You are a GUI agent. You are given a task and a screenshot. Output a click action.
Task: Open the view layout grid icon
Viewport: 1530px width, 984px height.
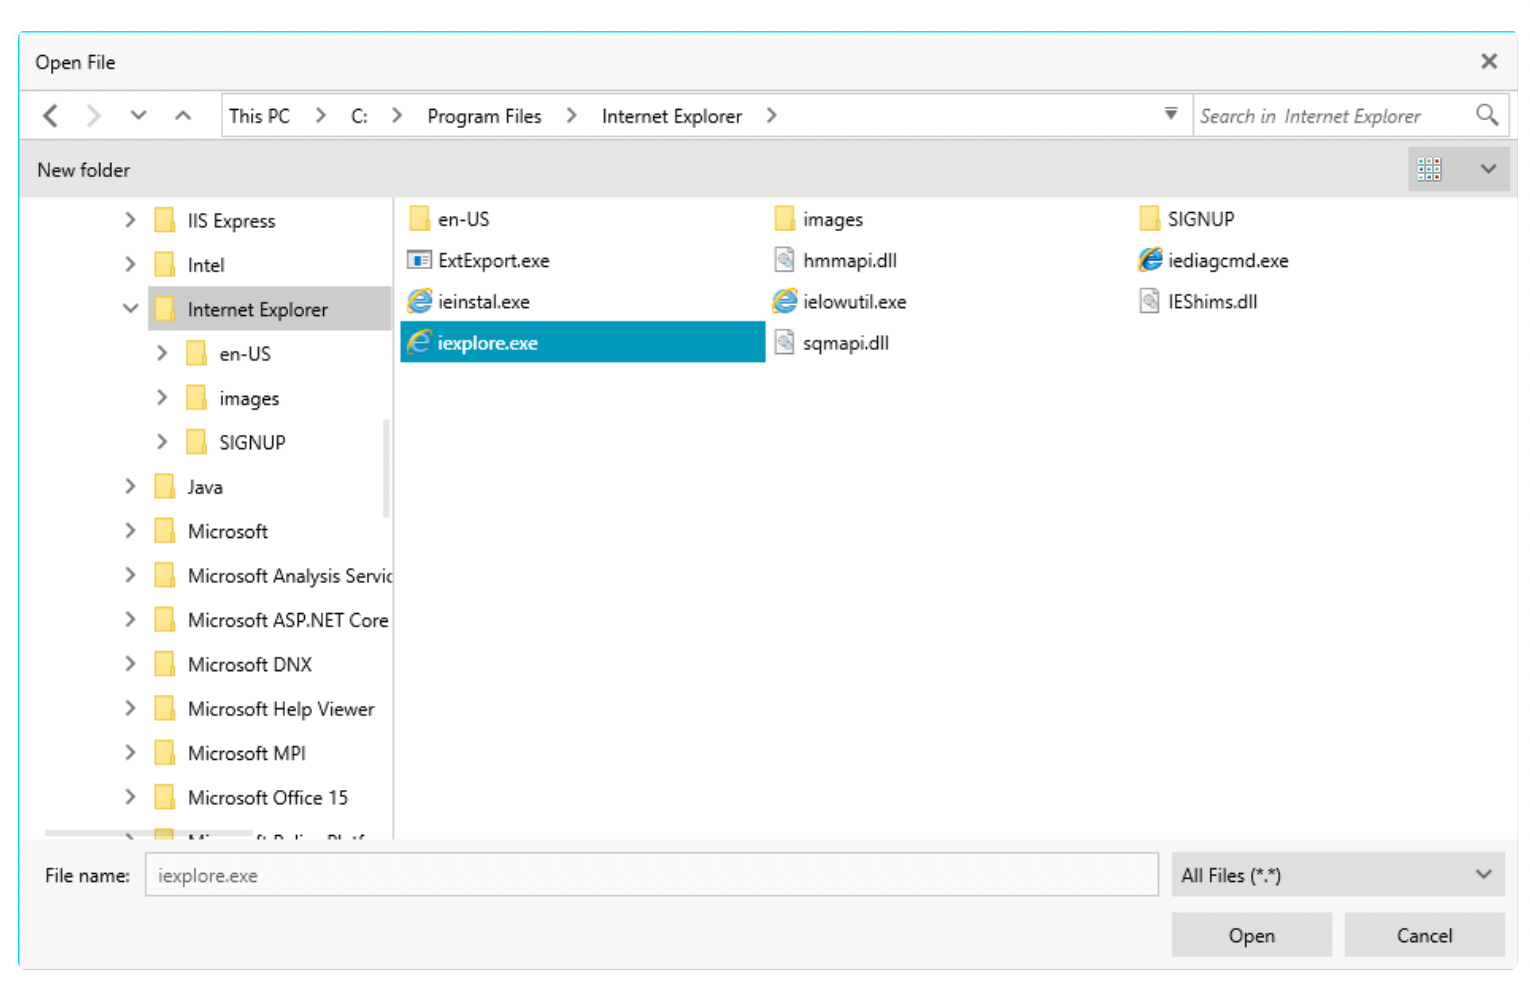coord(1429,170)
